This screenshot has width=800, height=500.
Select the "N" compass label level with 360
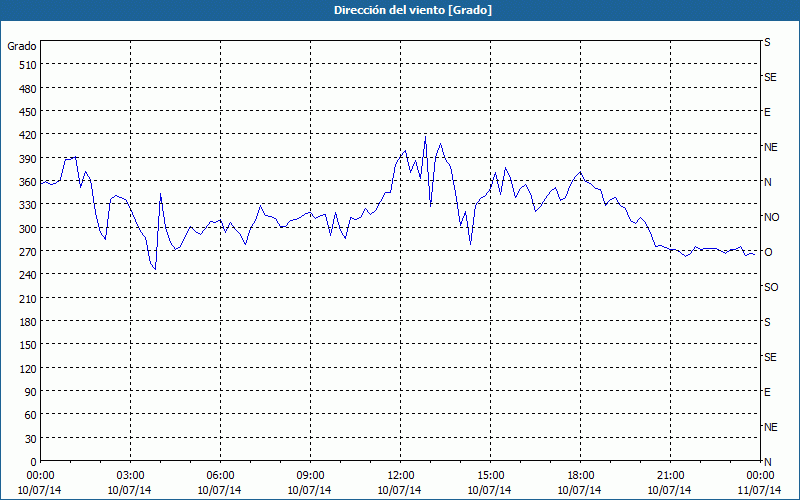click(767, 182)
